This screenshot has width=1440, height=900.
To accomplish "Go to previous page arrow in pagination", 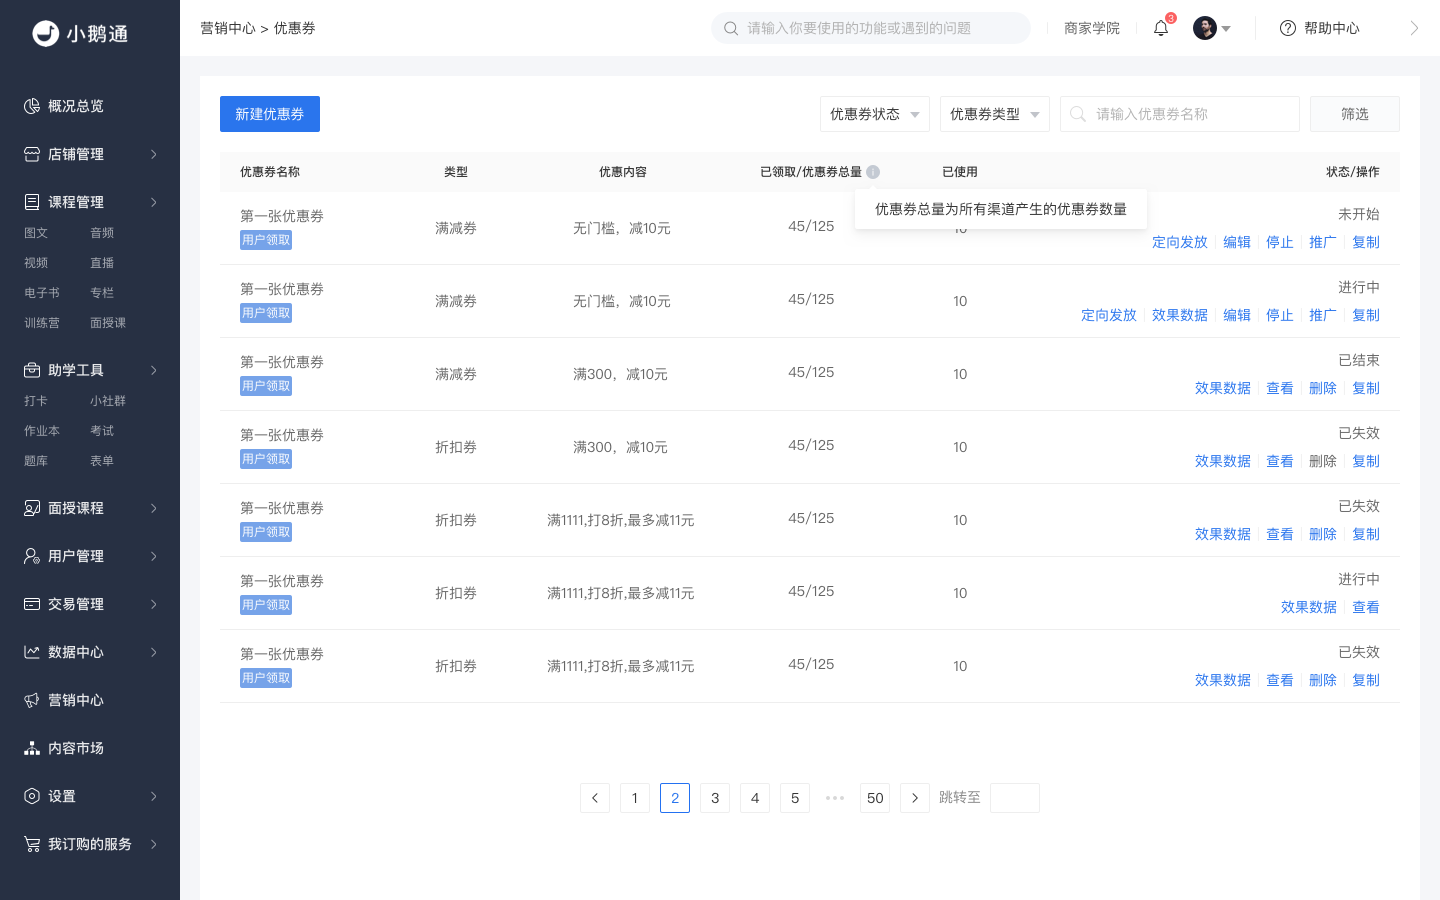I will [x=595, y=798].
